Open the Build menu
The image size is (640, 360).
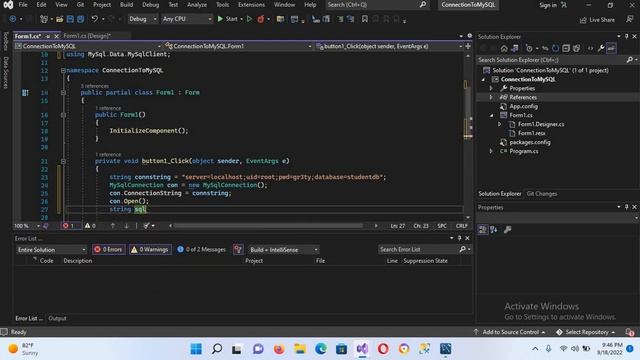pos(126,5)
